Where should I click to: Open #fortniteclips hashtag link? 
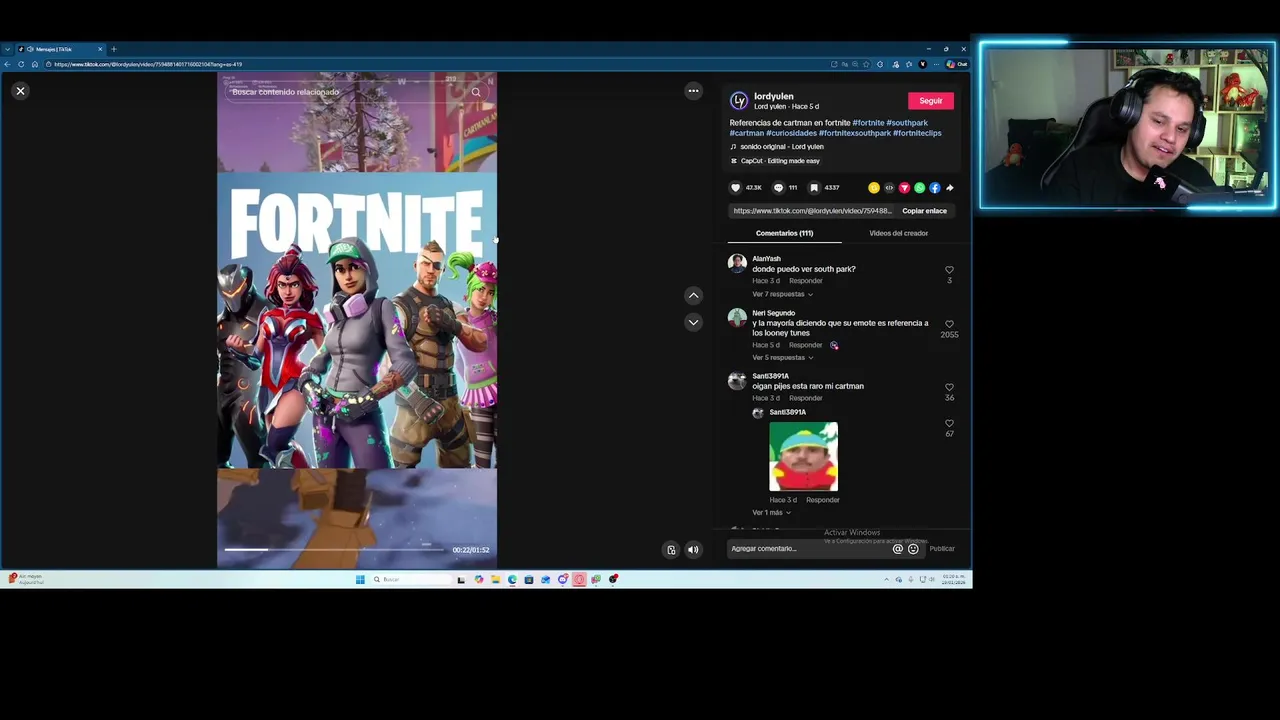point(917,133)
